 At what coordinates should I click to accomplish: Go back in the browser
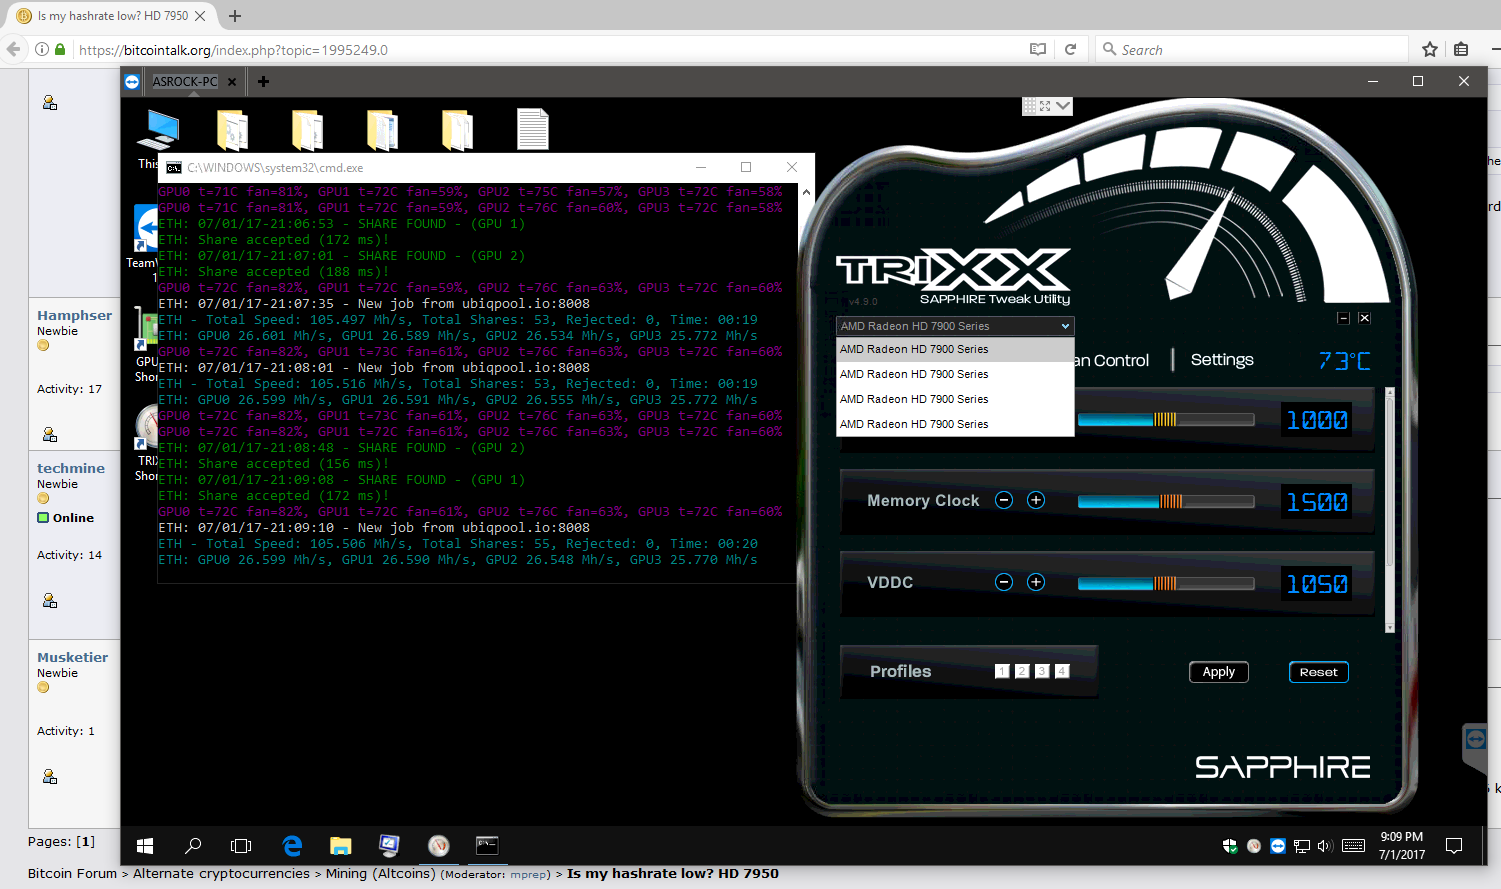[x=13, y=49]
